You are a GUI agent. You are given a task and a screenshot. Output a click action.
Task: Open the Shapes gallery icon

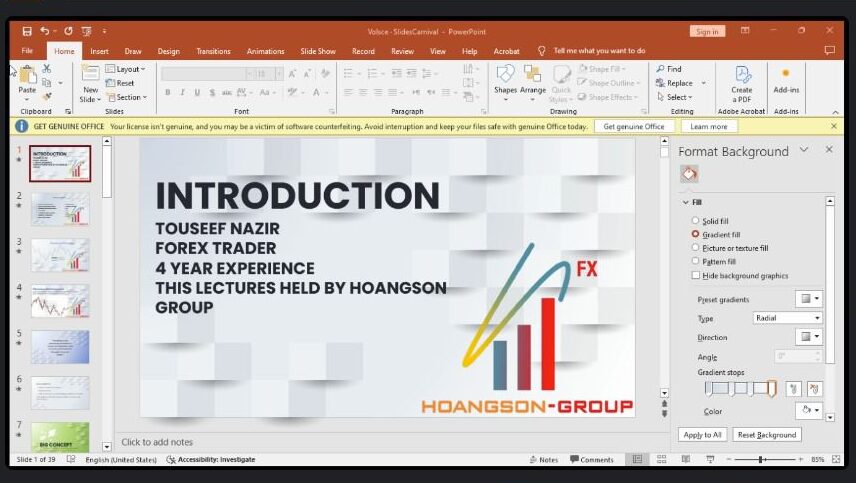pos(505,75)
